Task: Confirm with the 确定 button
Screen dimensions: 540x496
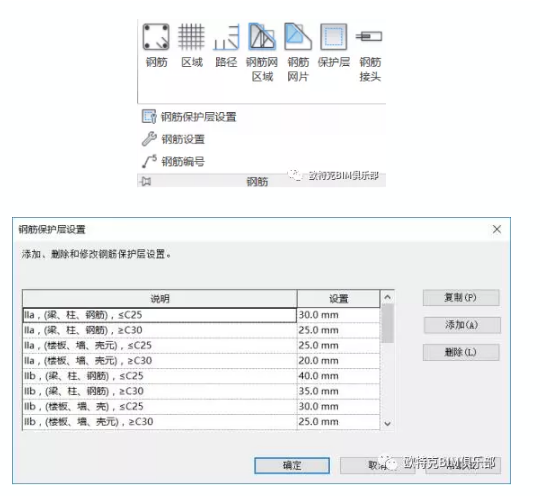Action: tap(292, 466)
